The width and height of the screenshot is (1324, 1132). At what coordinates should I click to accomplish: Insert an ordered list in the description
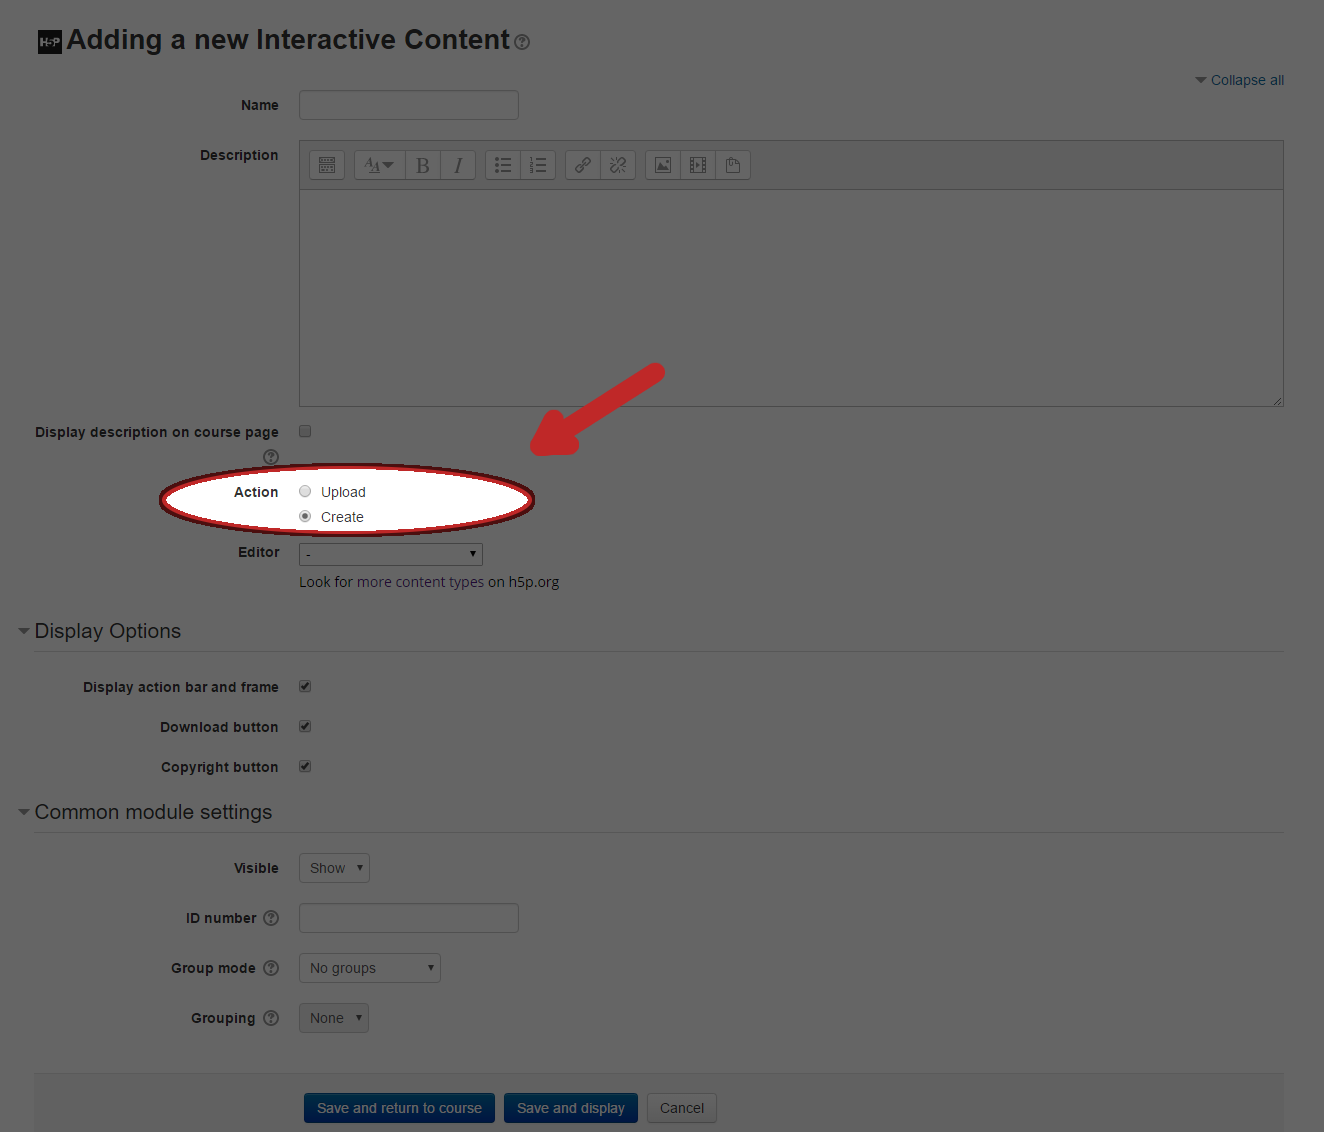[x=537, y=164]
